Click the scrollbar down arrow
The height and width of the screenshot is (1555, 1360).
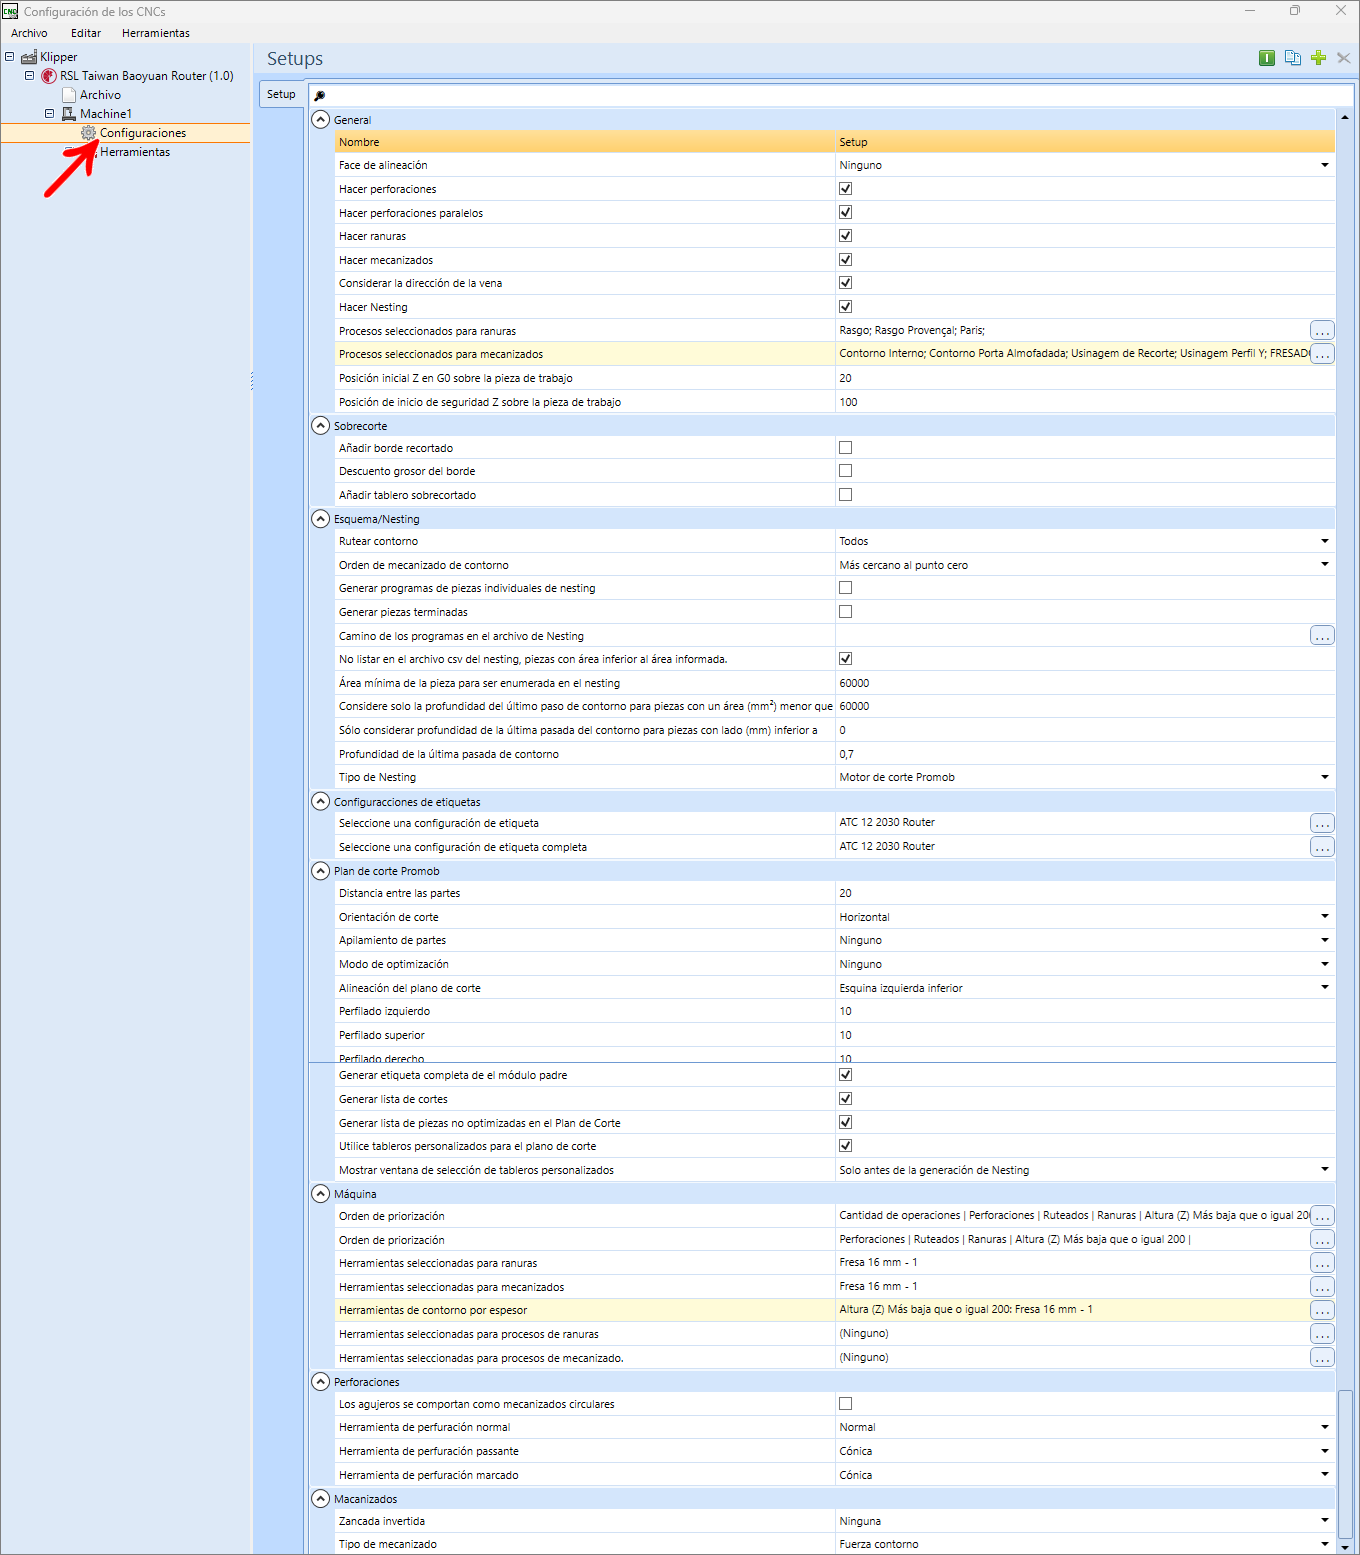1345,1546
